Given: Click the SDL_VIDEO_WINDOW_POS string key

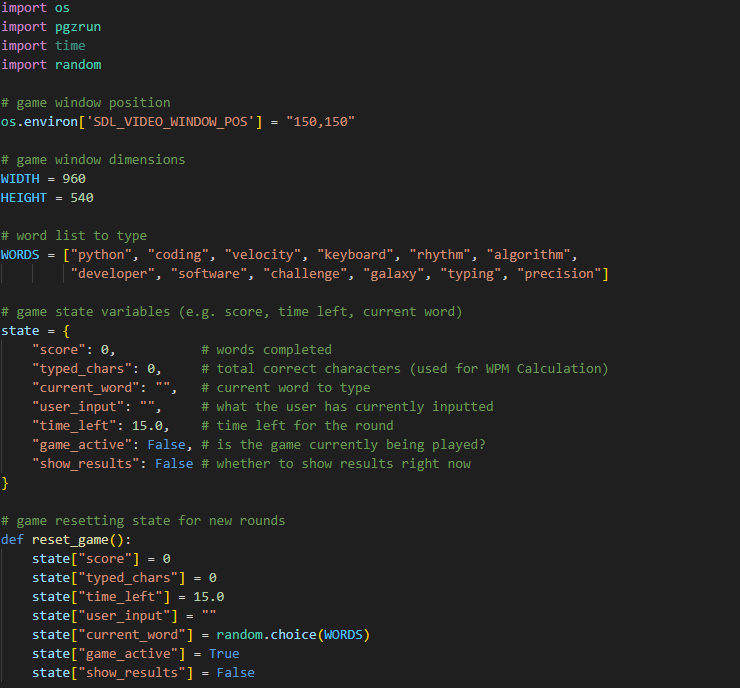Looking at the screenshot, I should pos(151,121).
